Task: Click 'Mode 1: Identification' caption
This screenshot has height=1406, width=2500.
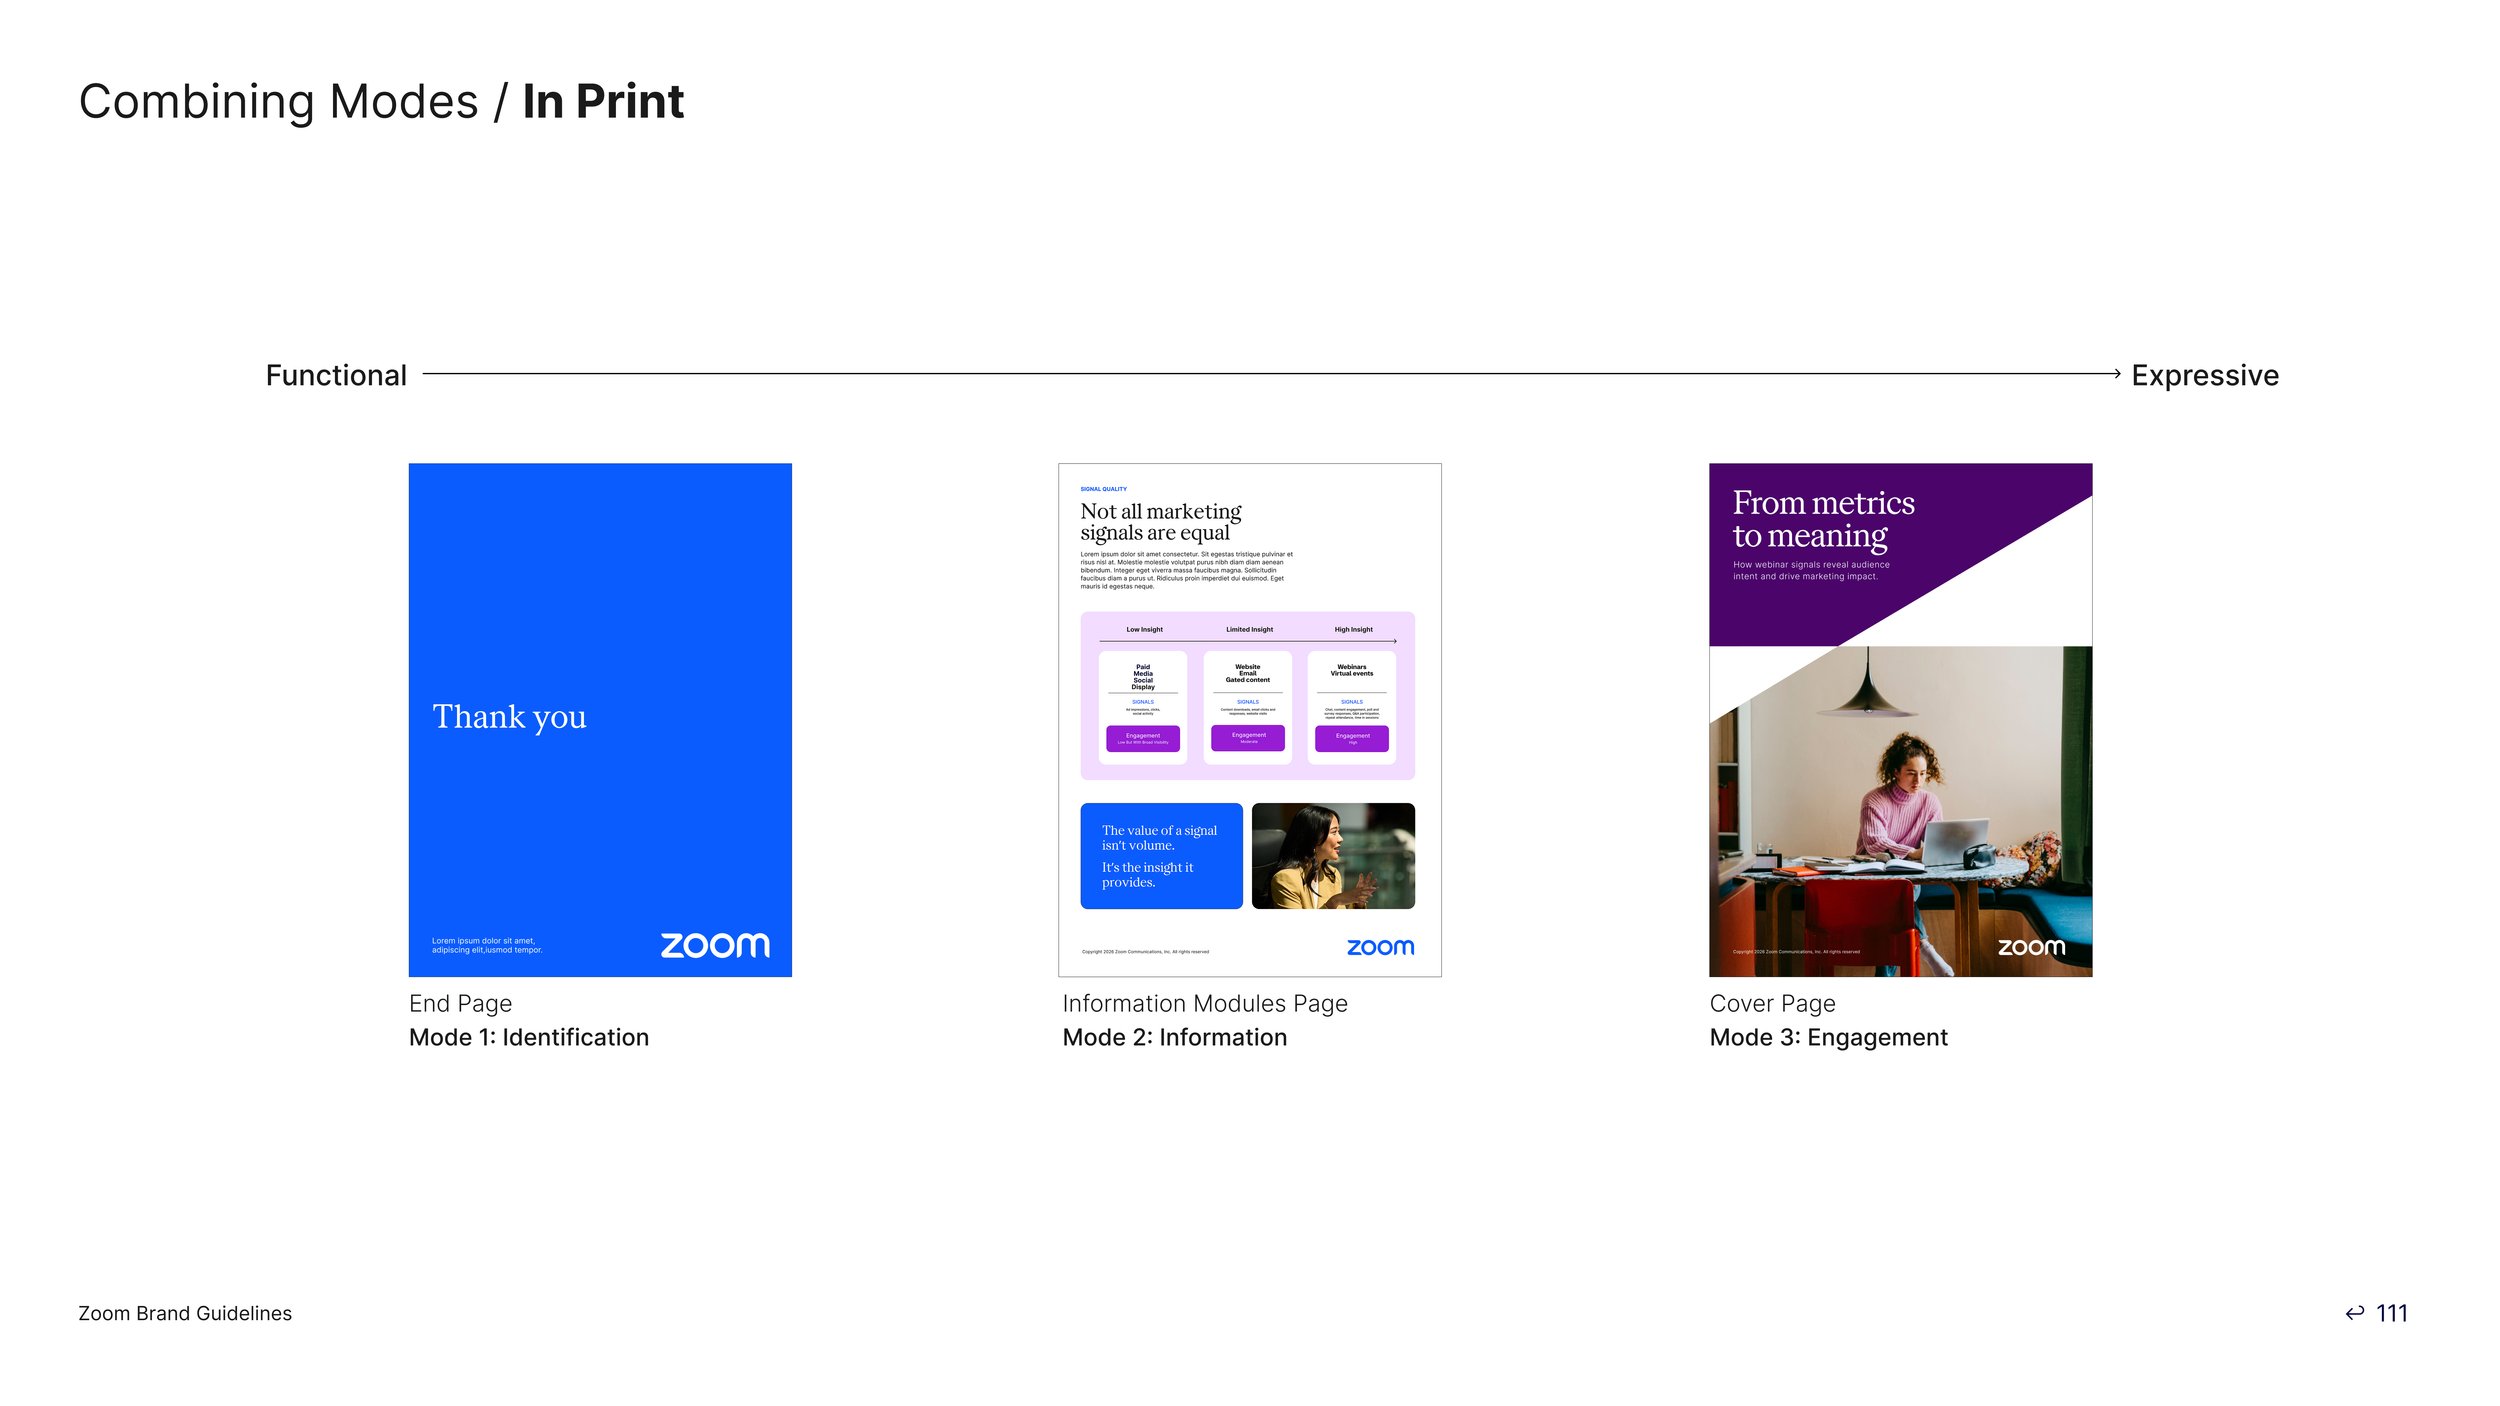Action: (529, 1037)
